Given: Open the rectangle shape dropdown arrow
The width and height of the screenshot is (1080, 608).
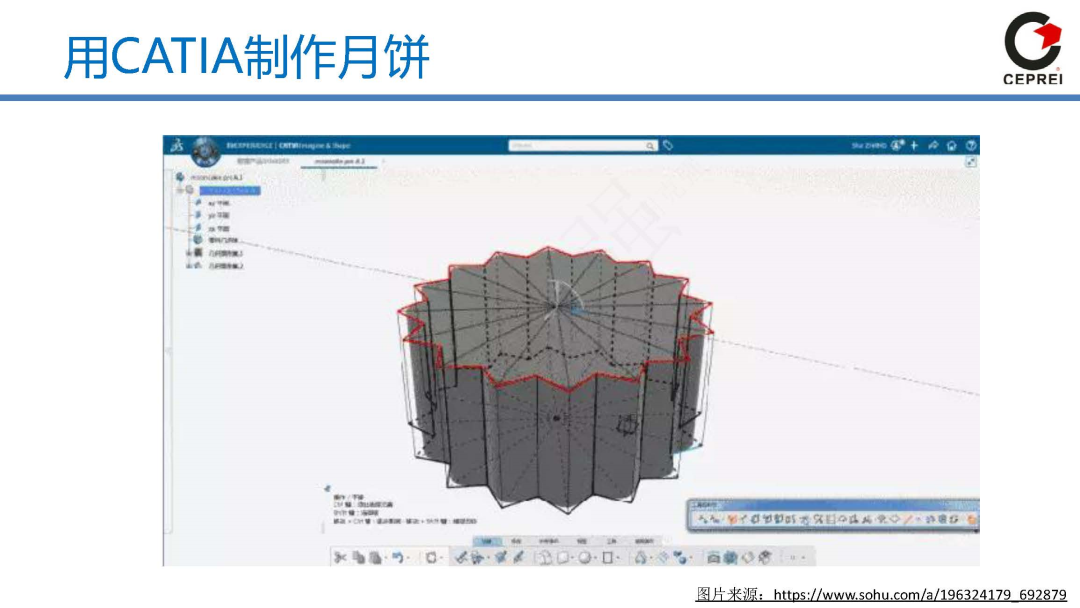Looking at the screenshot, I should point(619,558).
